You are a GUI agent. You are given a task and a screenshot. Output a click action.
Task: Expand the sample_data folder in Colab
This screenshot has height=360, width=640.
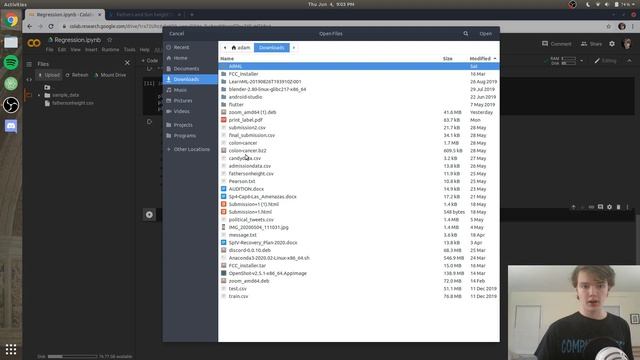(x=39, y=96)
